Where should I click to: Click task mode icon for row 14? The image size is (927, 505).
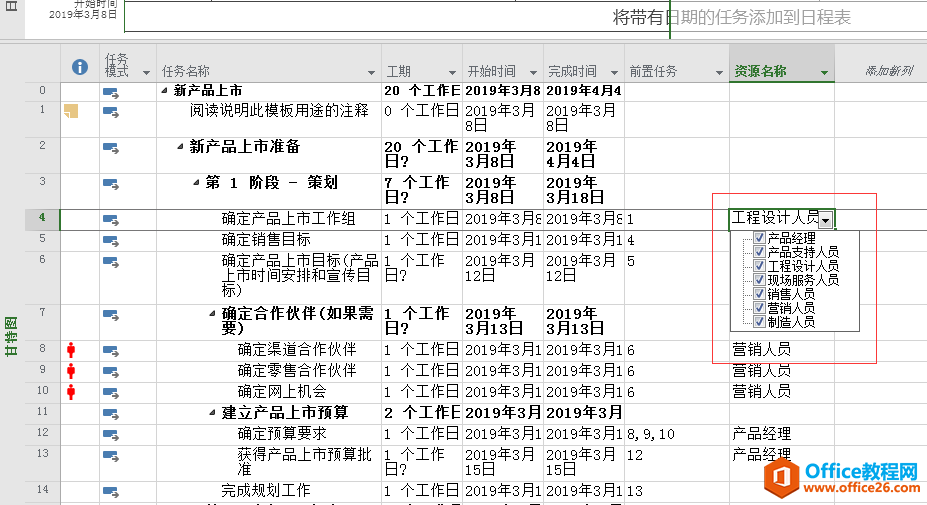click(111, 491)
